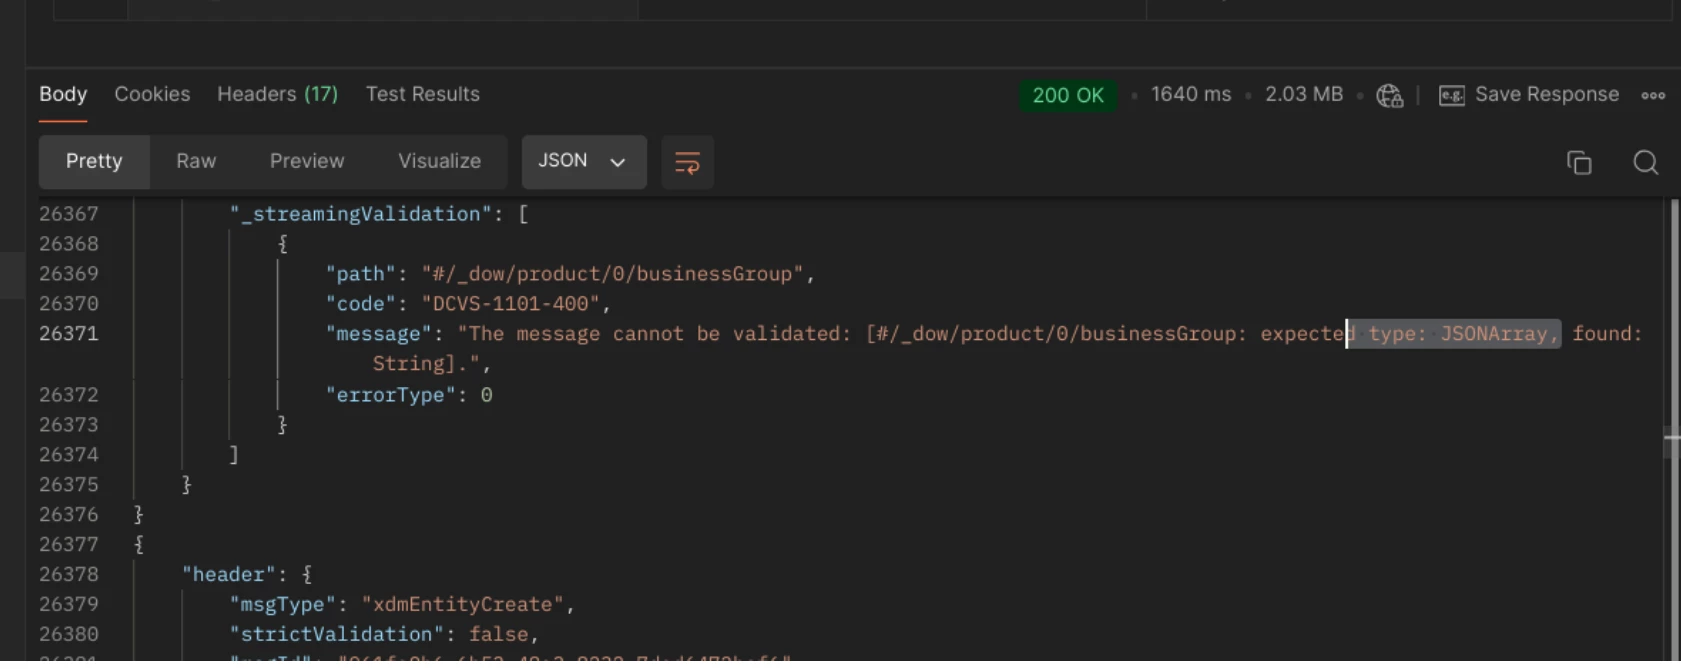1681x669 pixels.
Task: Open the Headers (17) tab
Action: [x=277, y=94]
